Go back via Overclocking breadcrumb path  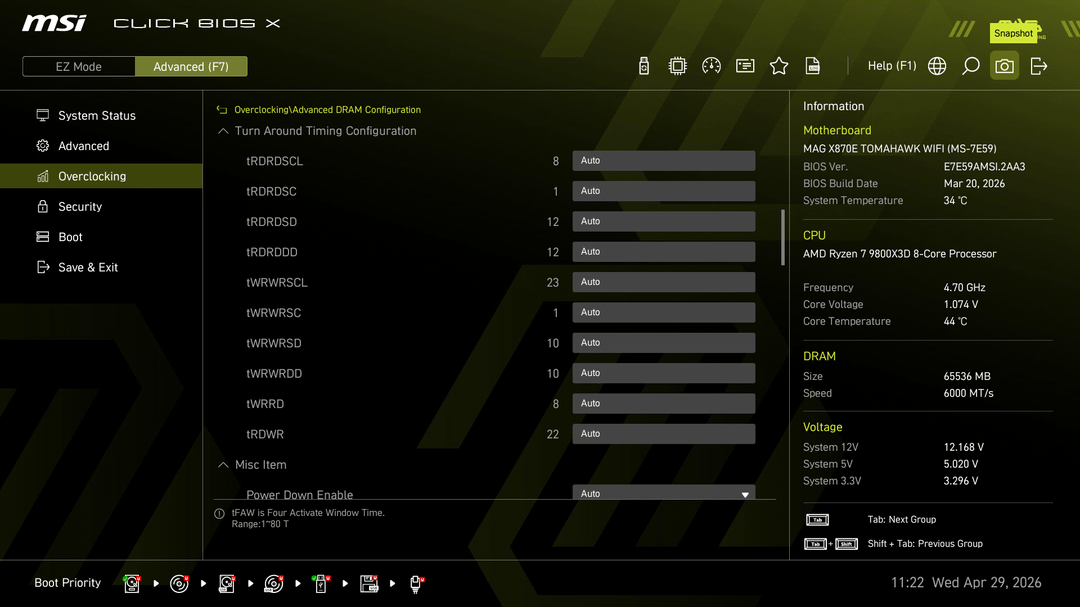coord(326,110)
